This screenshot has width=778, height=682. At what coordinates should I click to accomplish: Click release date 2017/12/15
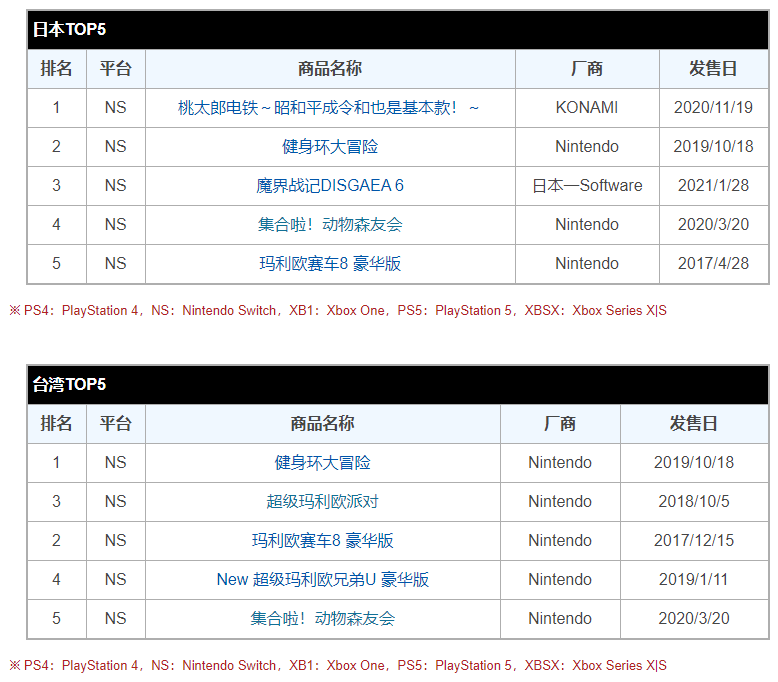[694, 541]
